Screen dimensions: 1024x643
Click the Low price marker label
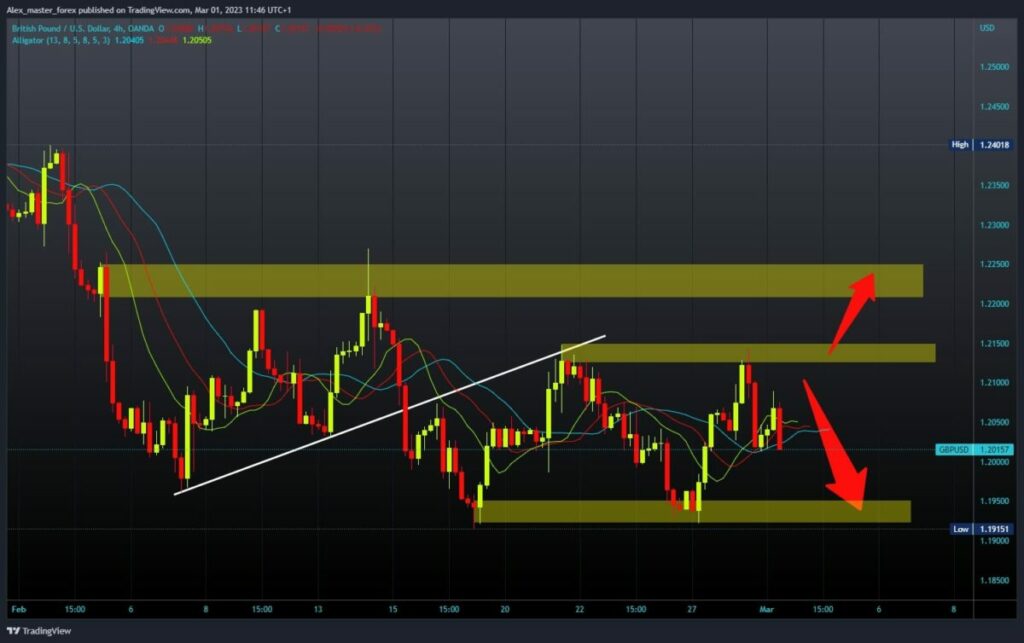(x=959, y=529)
